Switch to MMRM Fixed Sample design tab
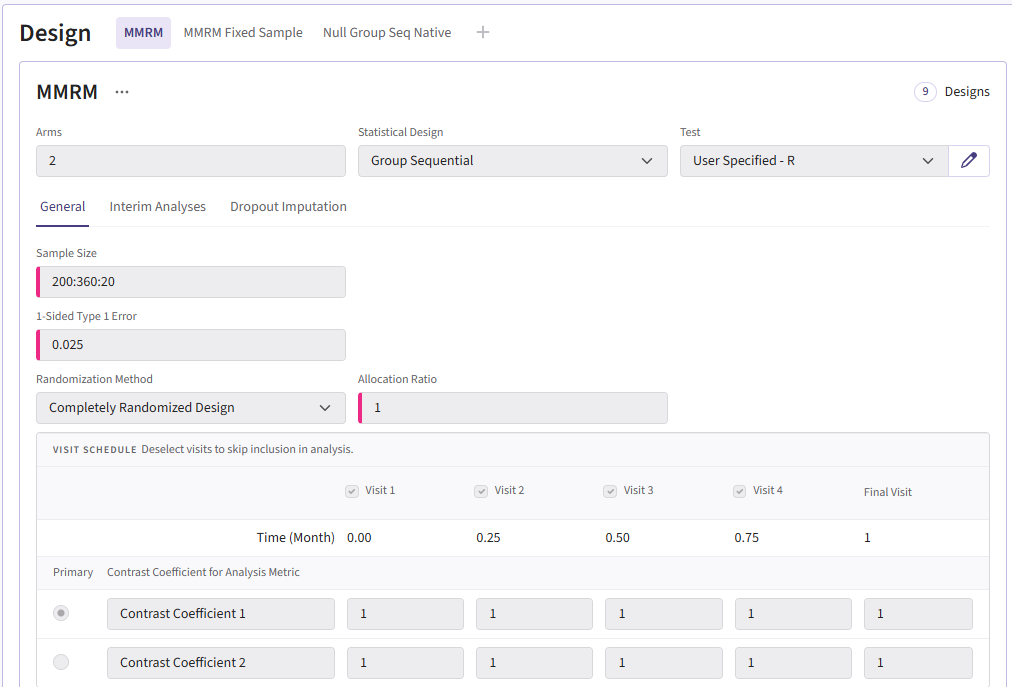 pyautogui.click(x=243, y=32)
